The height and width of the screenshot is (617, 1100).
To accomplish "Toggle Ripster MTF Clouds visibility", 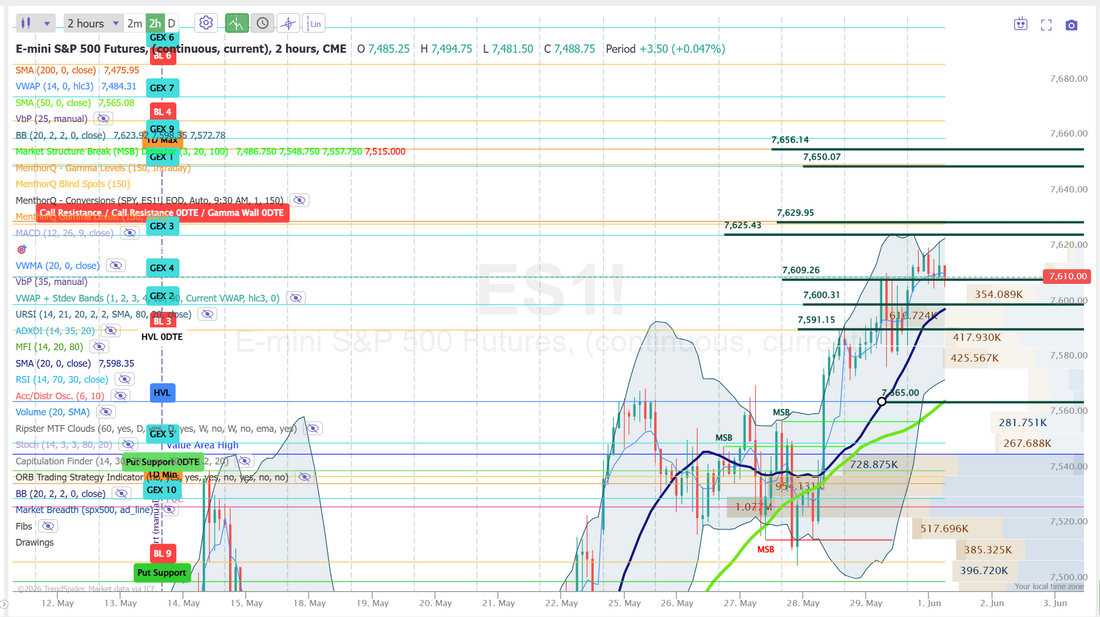I will pyautogui.click(x=313, y=428).
